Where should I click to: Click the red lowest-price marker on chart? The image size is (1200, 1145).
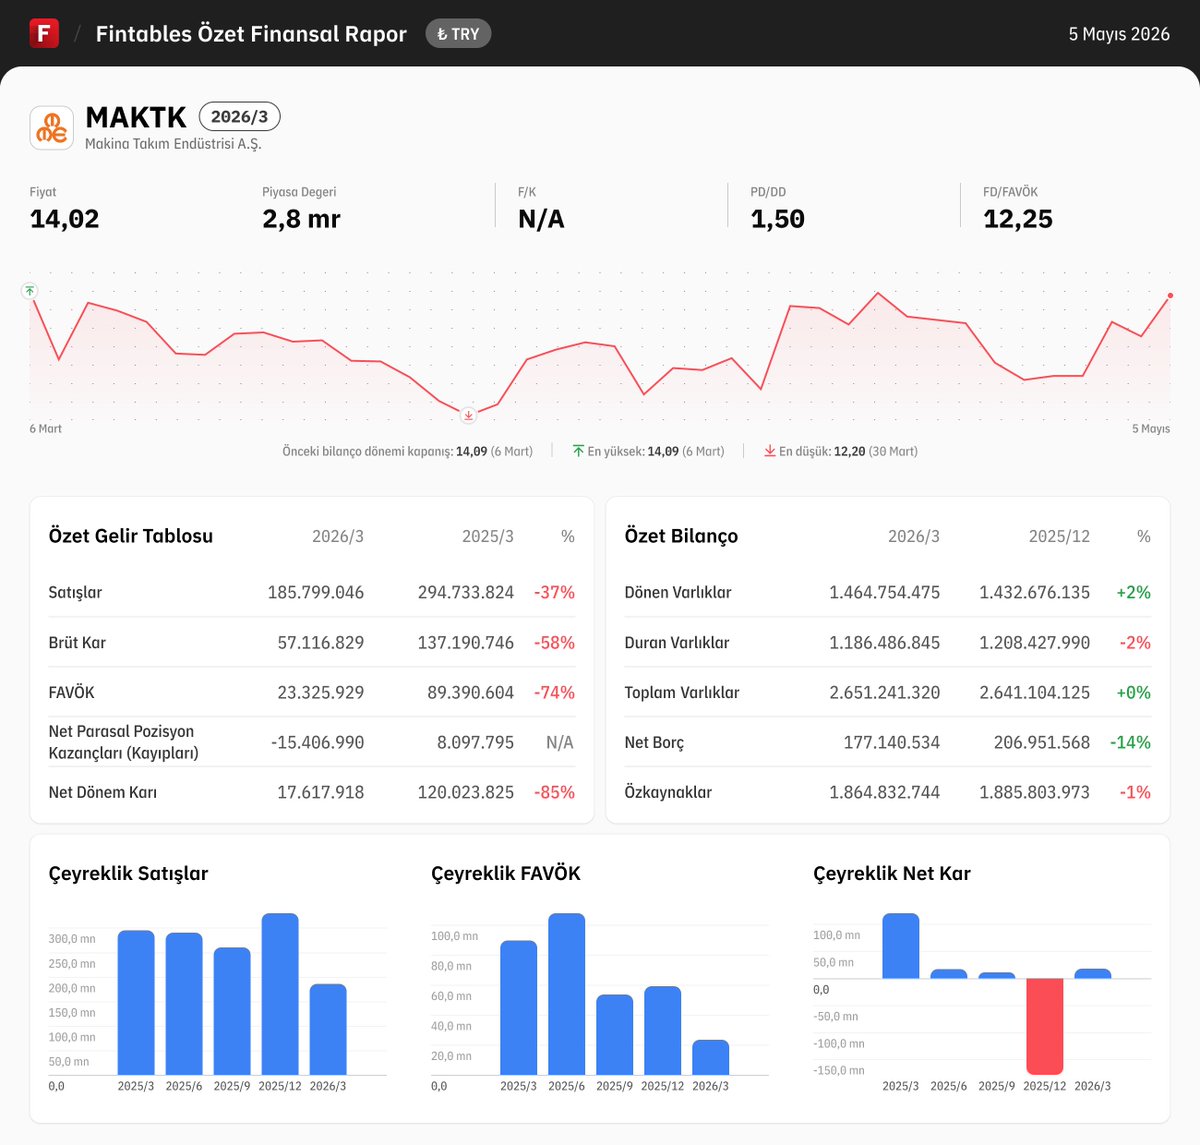[468, 414]
